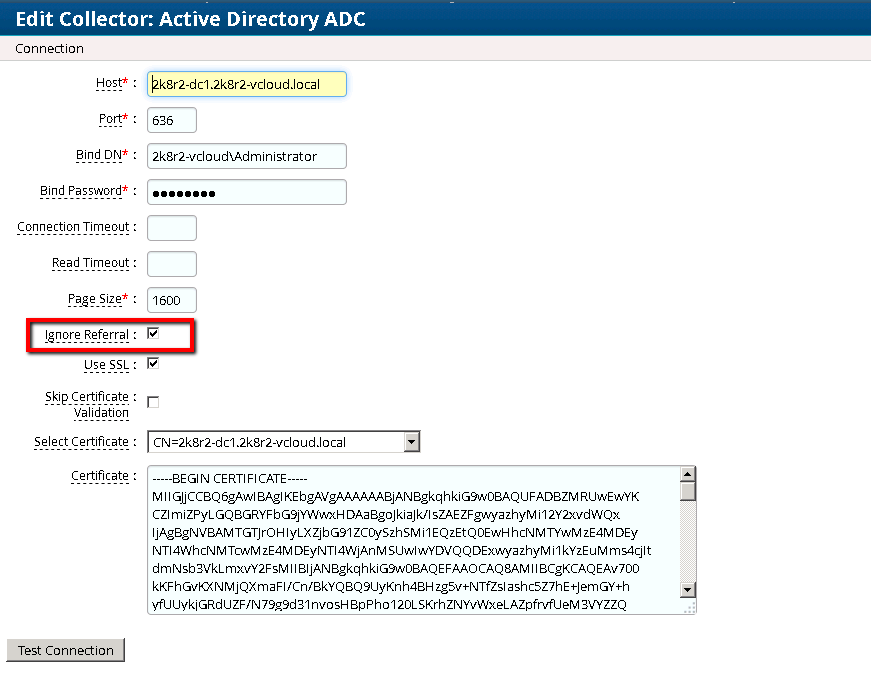Select the Connection Timeout field
The image size is (871, 692).
click(x=170, y=227)
